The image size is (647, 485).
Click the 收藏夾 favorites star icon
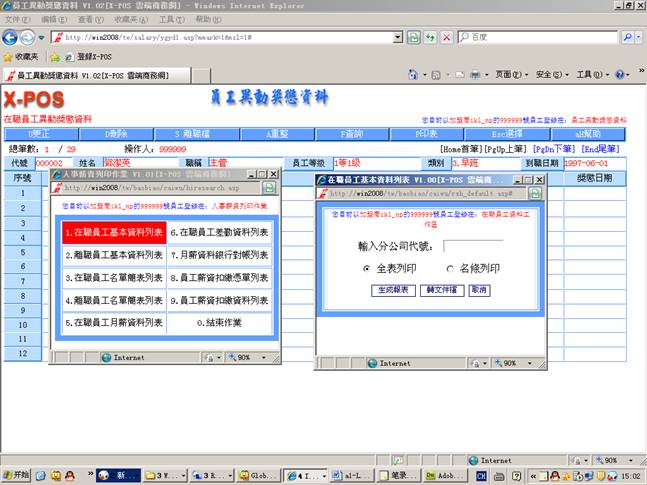point(8,57)
